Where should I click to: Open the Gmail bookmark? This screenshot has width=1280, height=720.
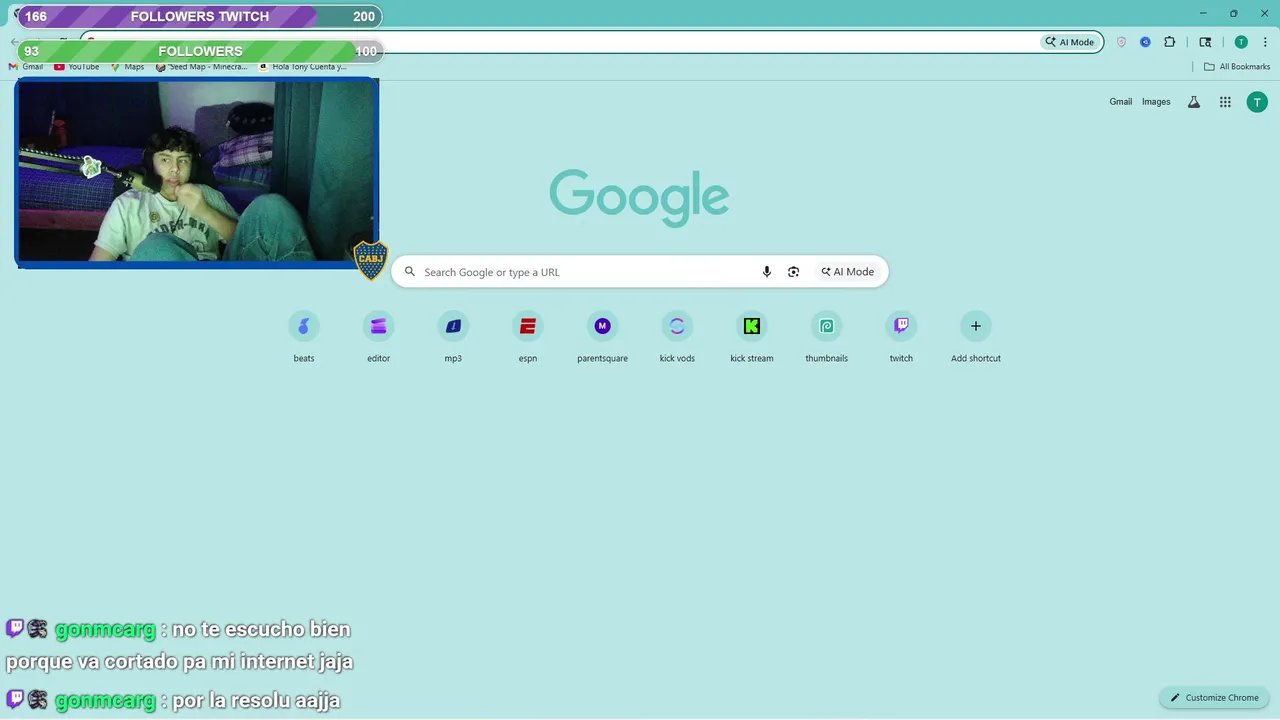[x=26, y=67]
